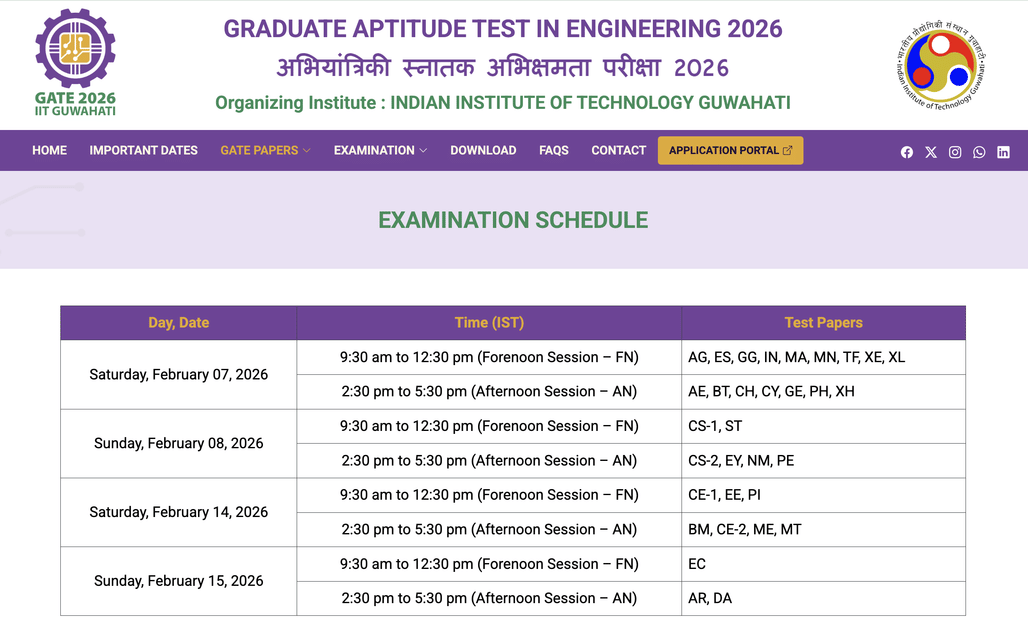Open the Facebook icon in the navbar
This screenshot has height=639, width=1028.
click(x=907, y=152)
